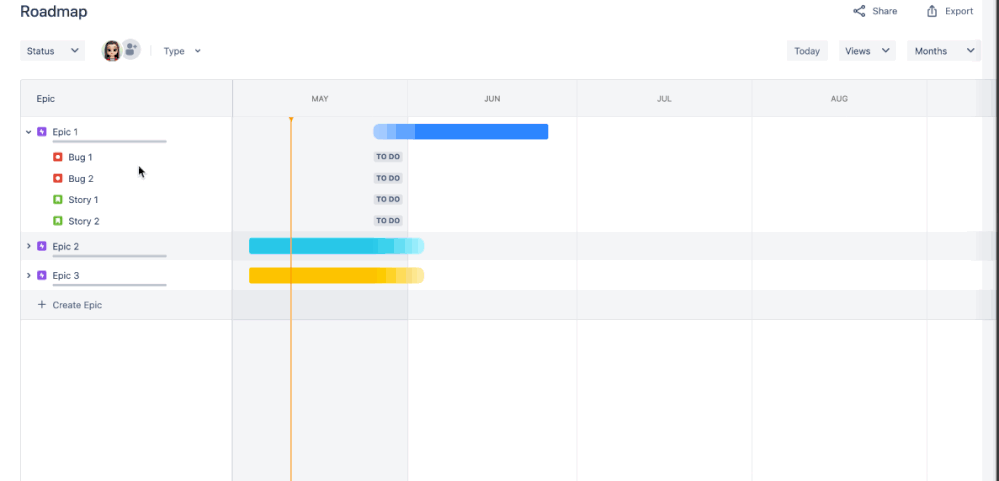This screenshot has height=481, width=999.
Task: Select the Epic 1 title
Action: [65, 132]
